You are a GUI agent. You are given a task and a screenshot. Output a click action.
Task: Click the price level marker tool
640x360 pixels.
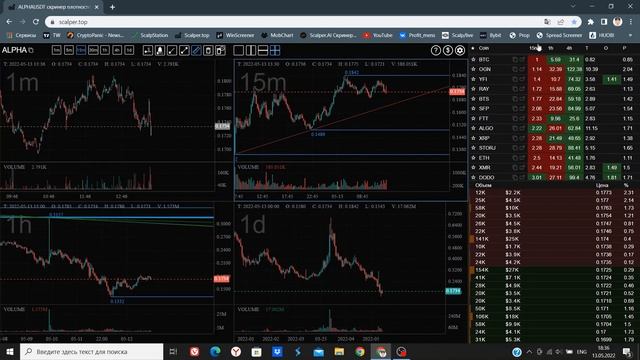[148, 50]
